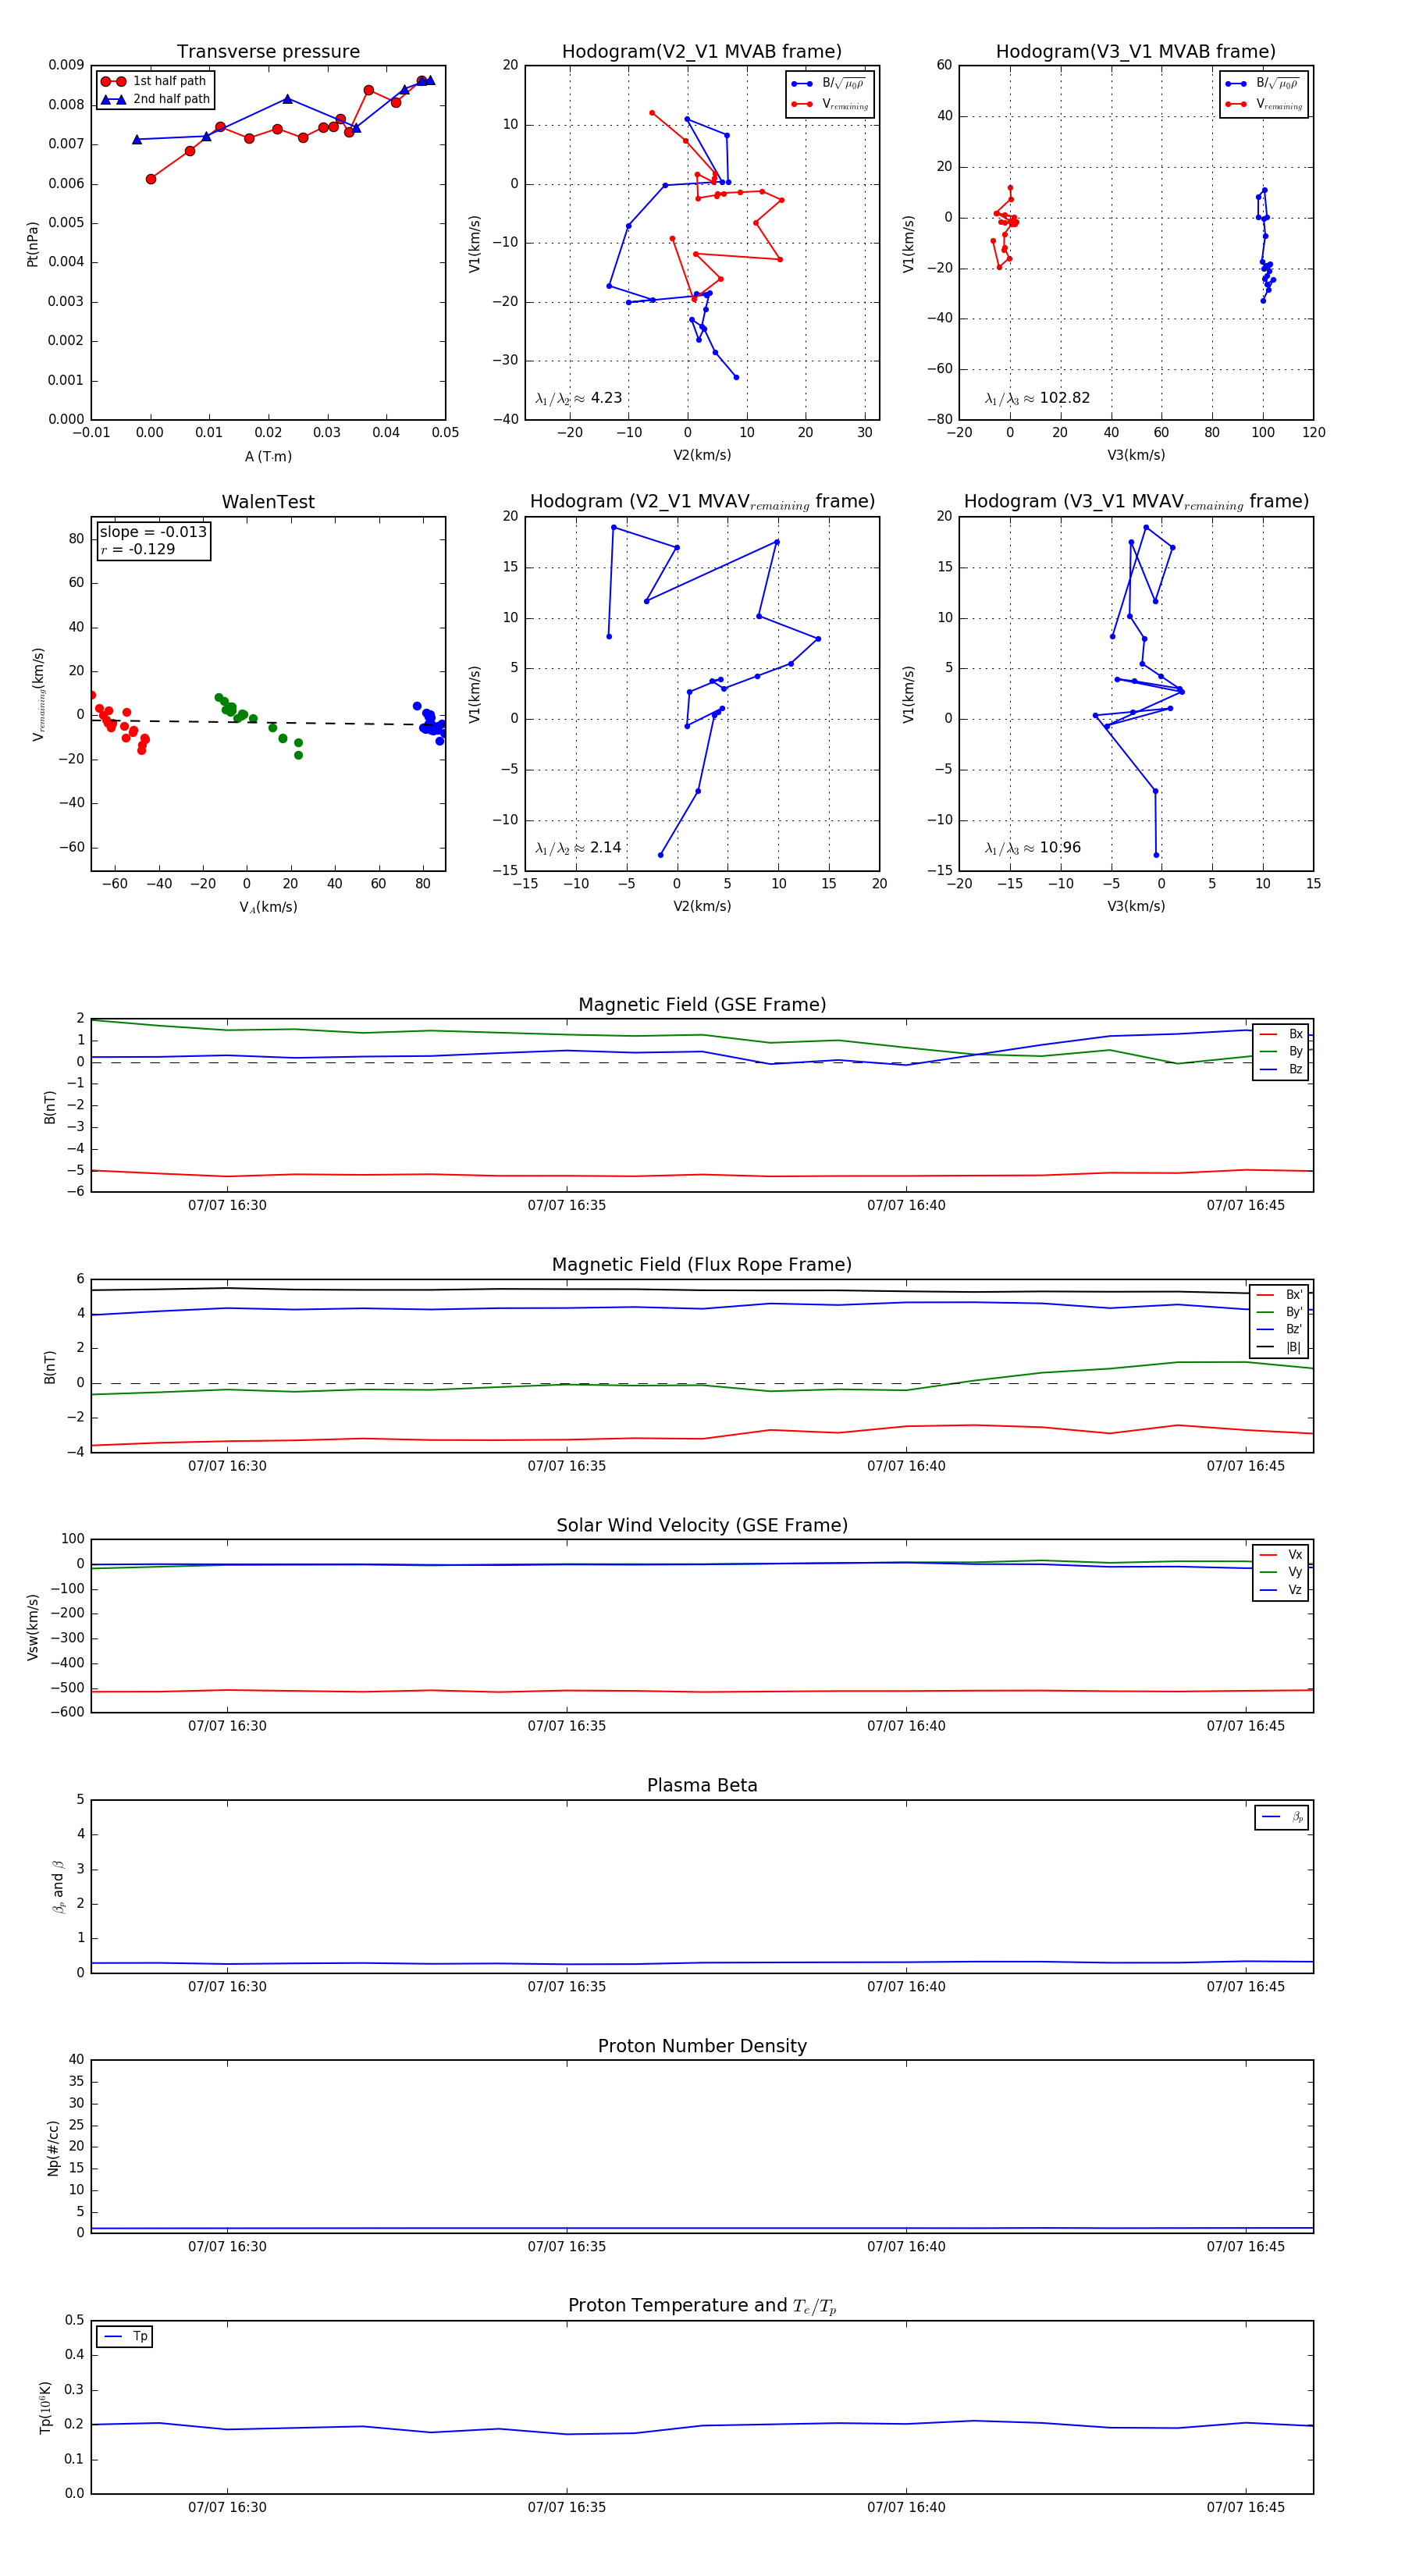Viewport: 1405px width, 2576px height.
Task: Click the "Pt(nPa)" y-axis label
Action: point(32,244)
